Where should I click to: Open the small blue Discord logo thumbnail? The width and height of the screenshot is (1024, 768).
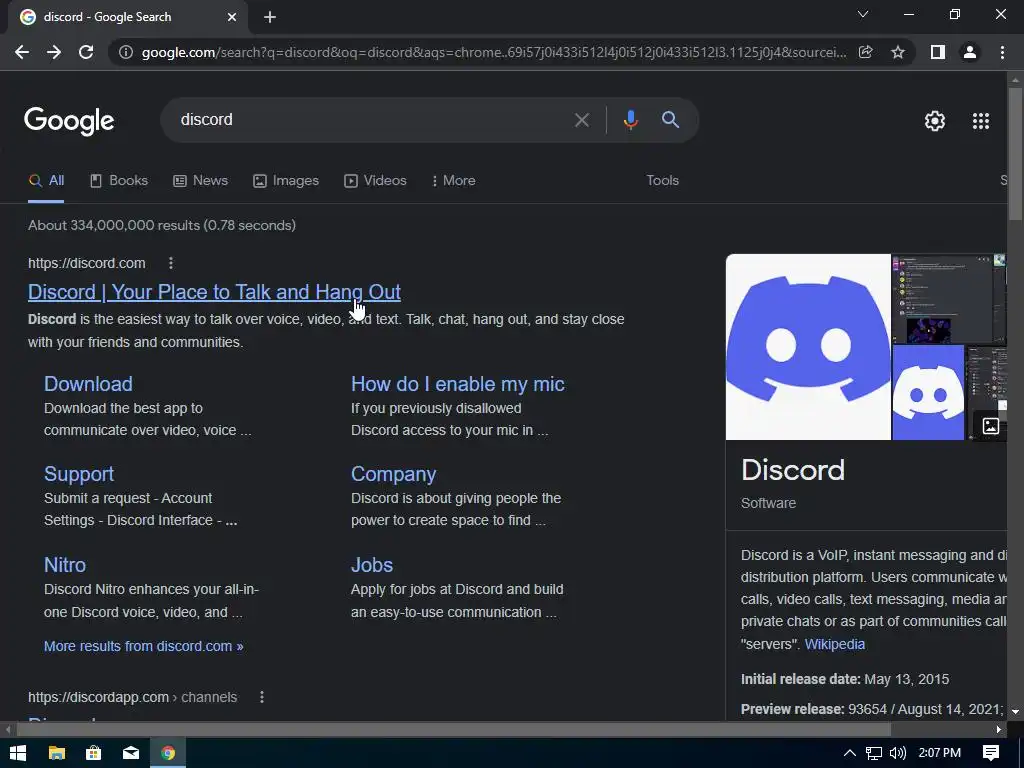click(928, 392)
